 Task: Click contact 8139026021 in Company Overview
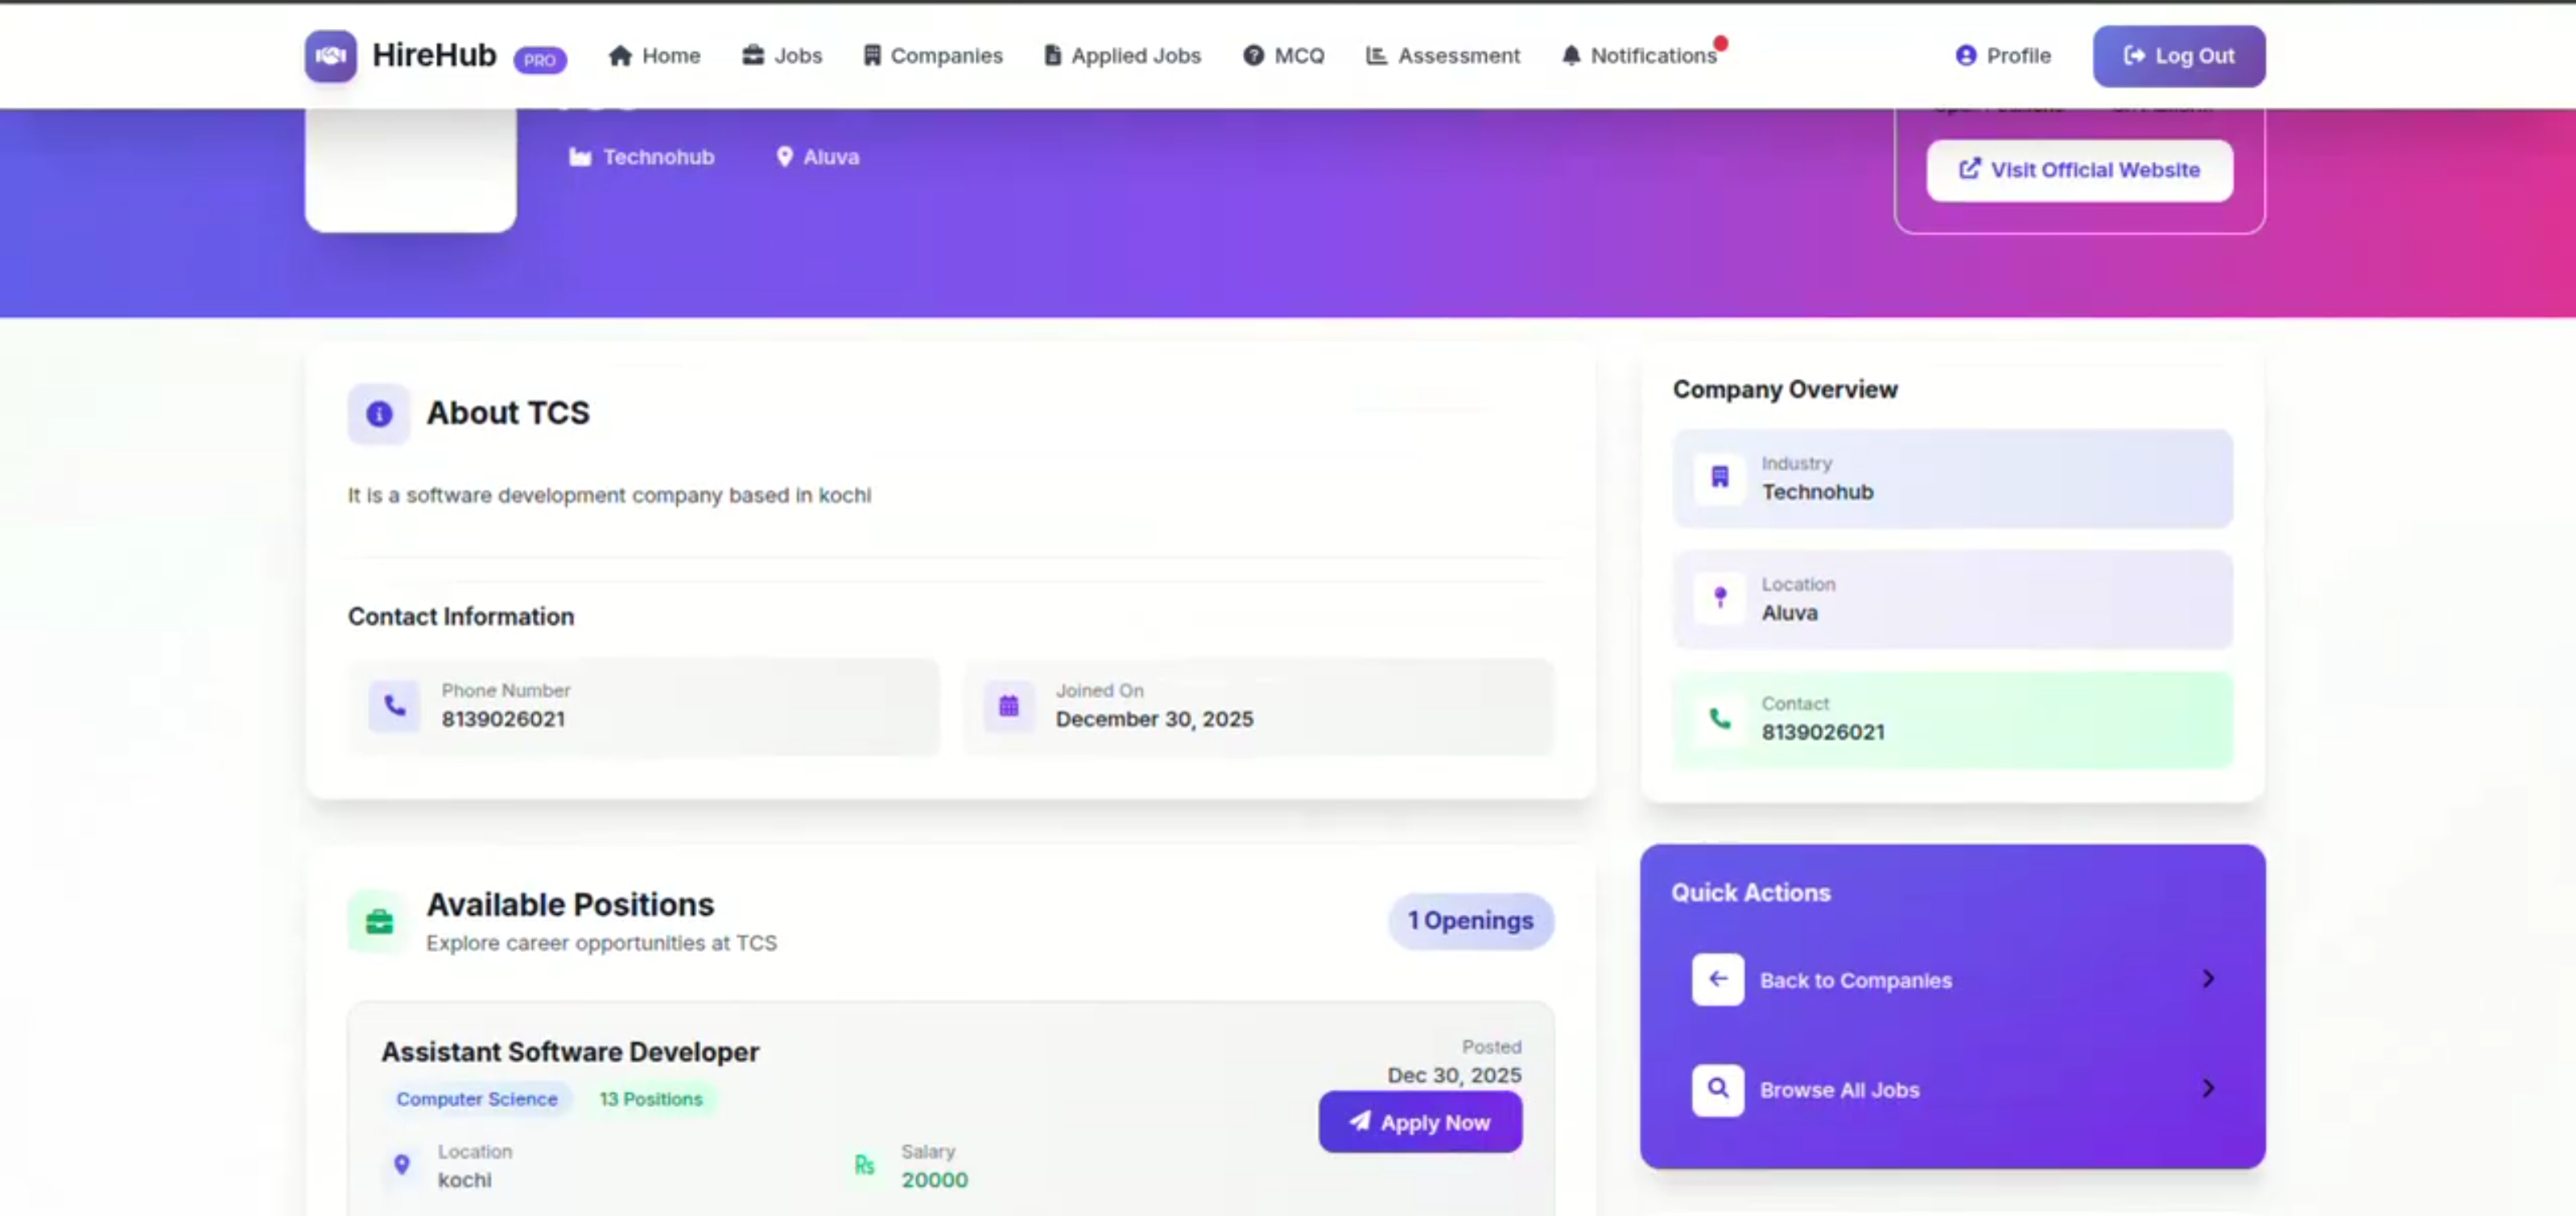[1822, 733]
